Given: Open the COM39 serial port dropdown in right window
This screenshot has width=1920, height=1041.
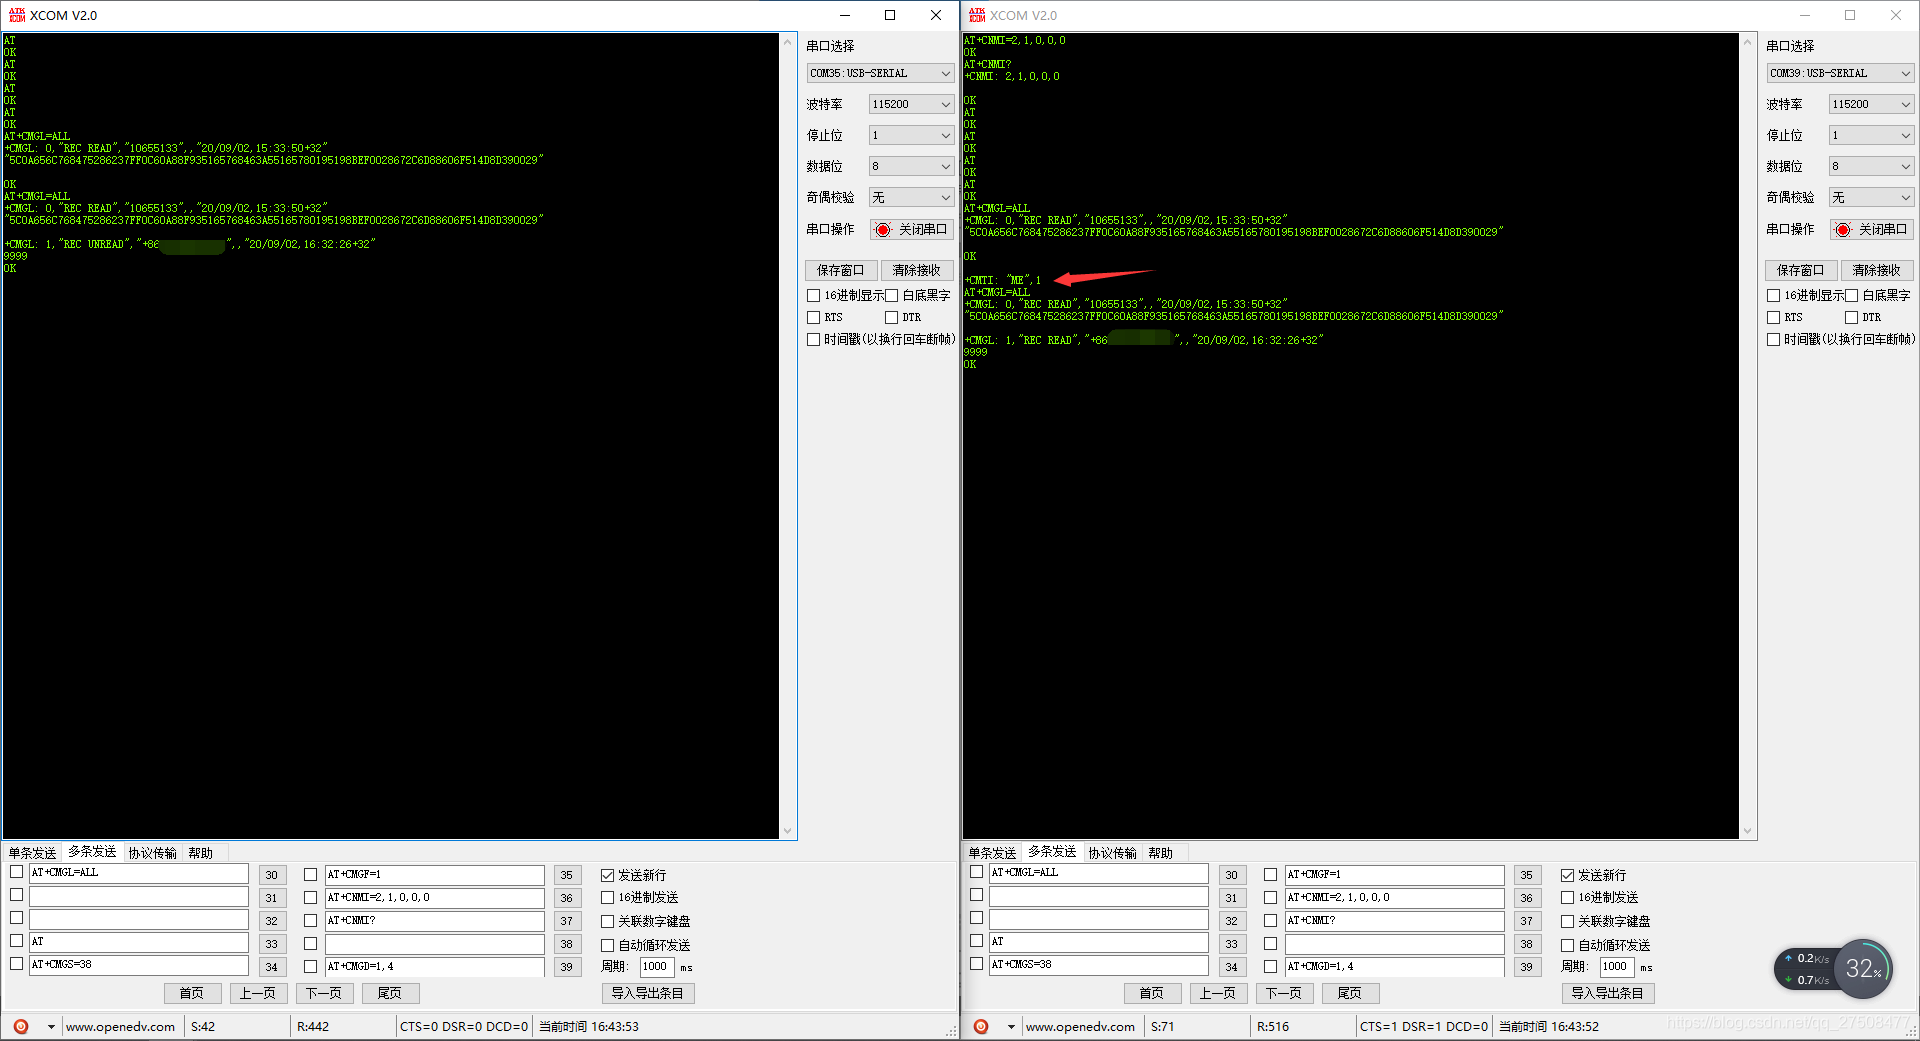Looking at the screenshot, I should tap(1840, 73).
